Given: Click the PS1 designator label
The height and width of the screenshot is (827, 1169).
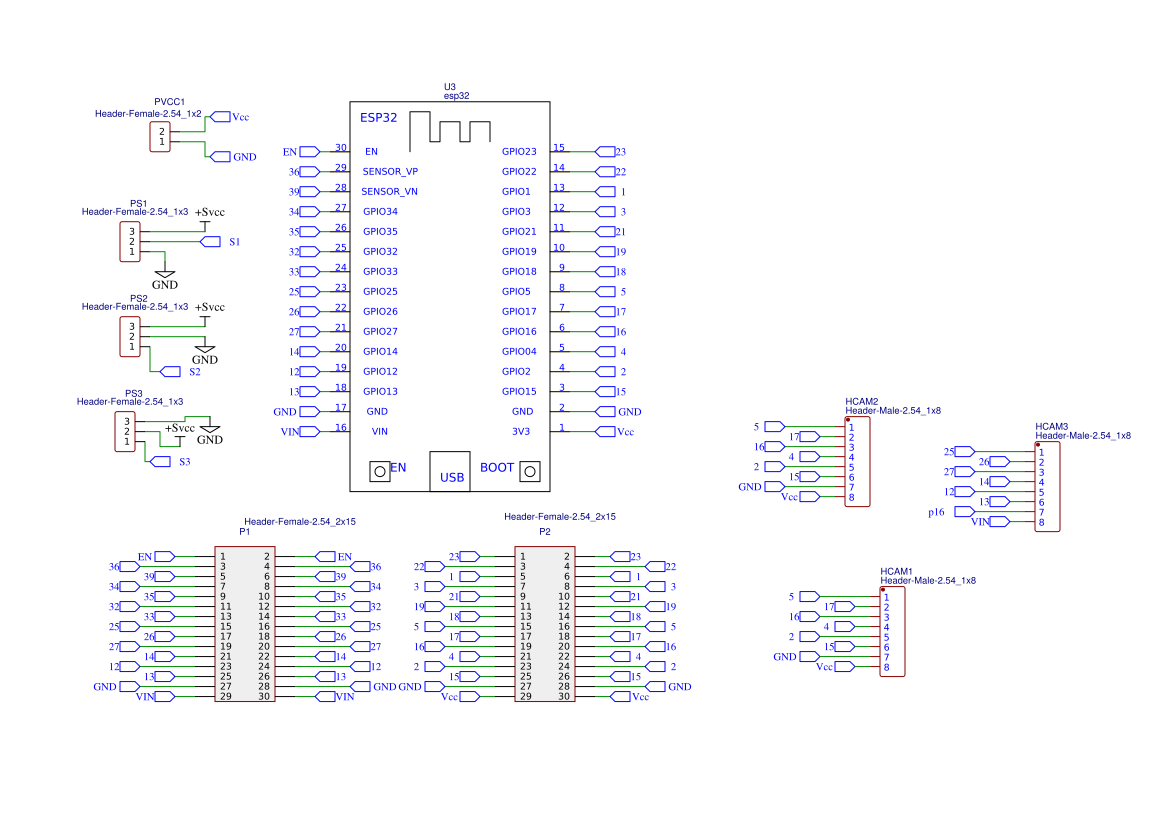Looking at the screenshot, I should [139, 203].
